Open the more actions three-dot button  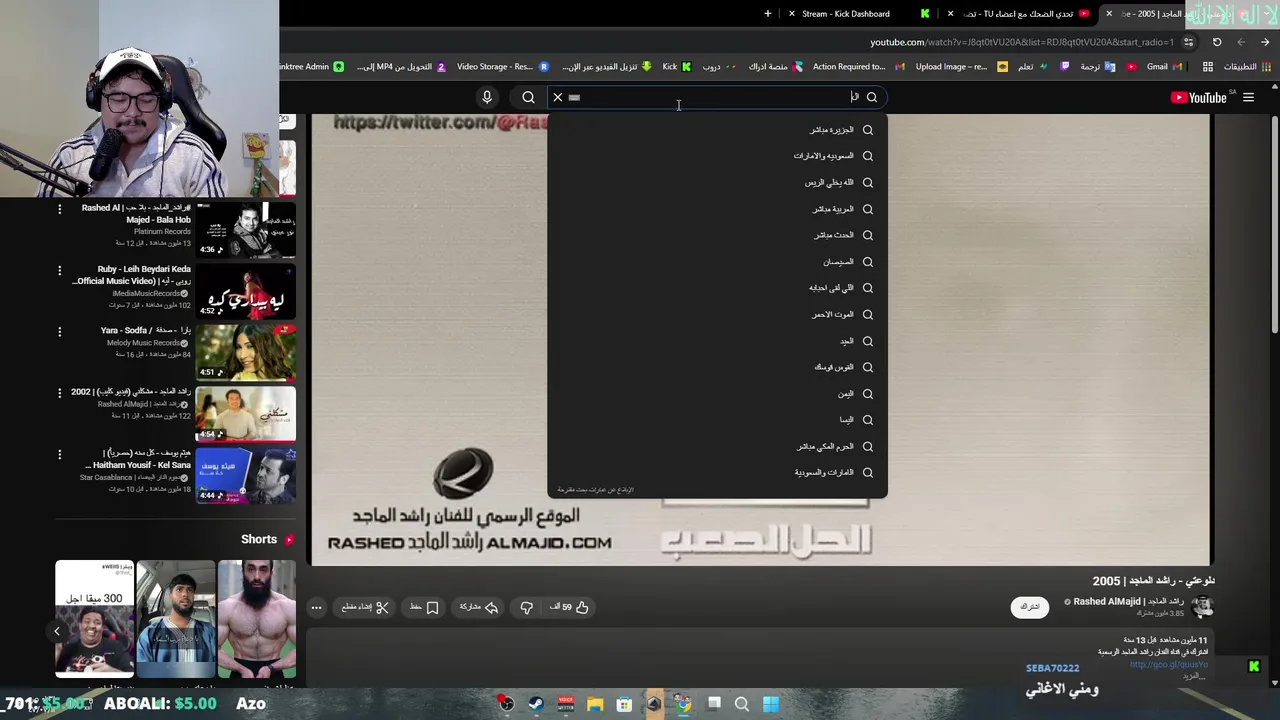click(x=316, y=607)
